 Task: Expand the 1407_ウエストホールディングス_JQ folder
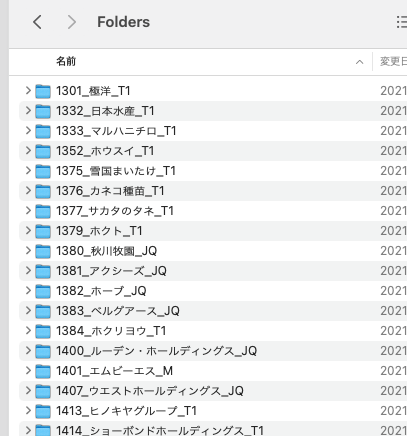tap(28, 390)
